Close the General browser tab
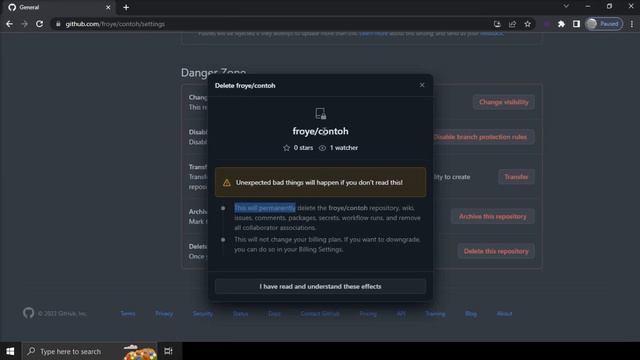 108,7
